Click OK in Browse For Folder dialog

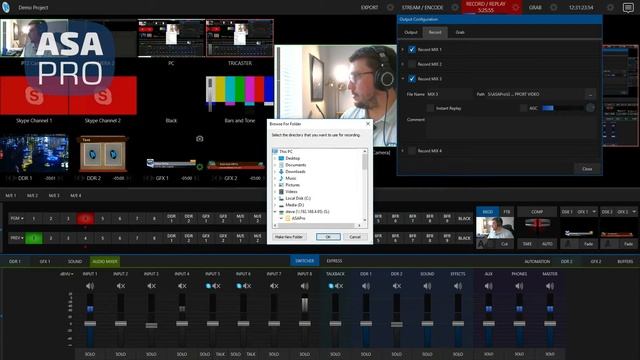[328, 237]
